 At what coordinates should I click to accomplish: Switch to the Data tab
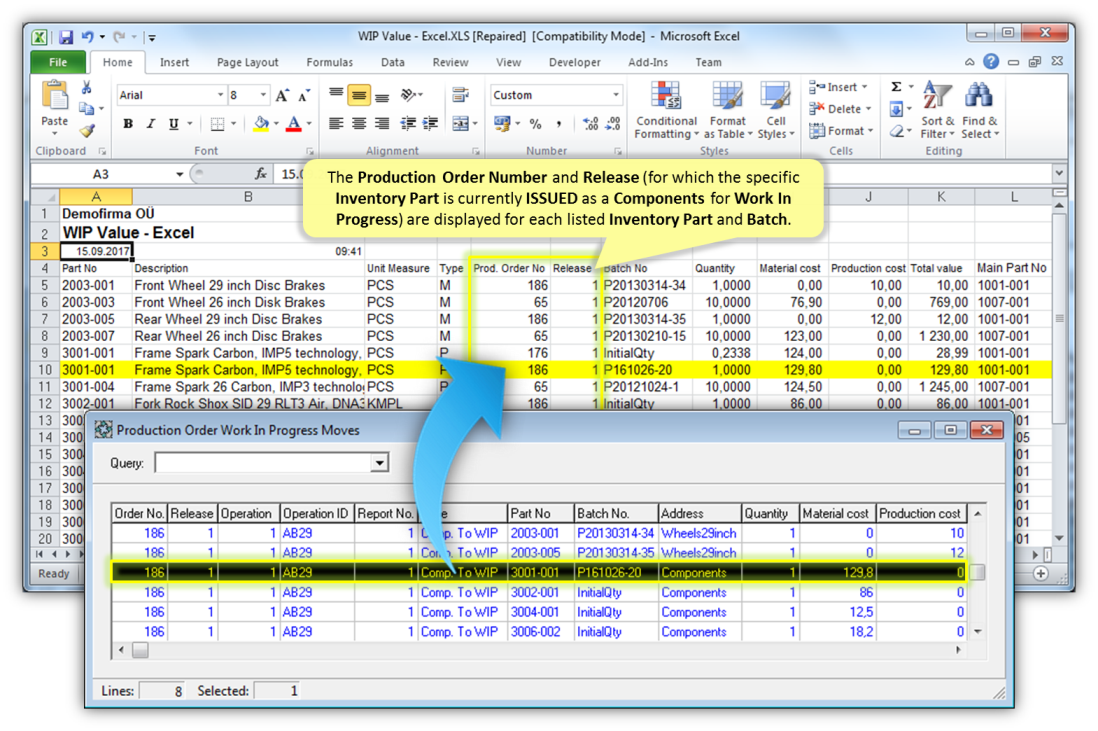click(393, 62)
